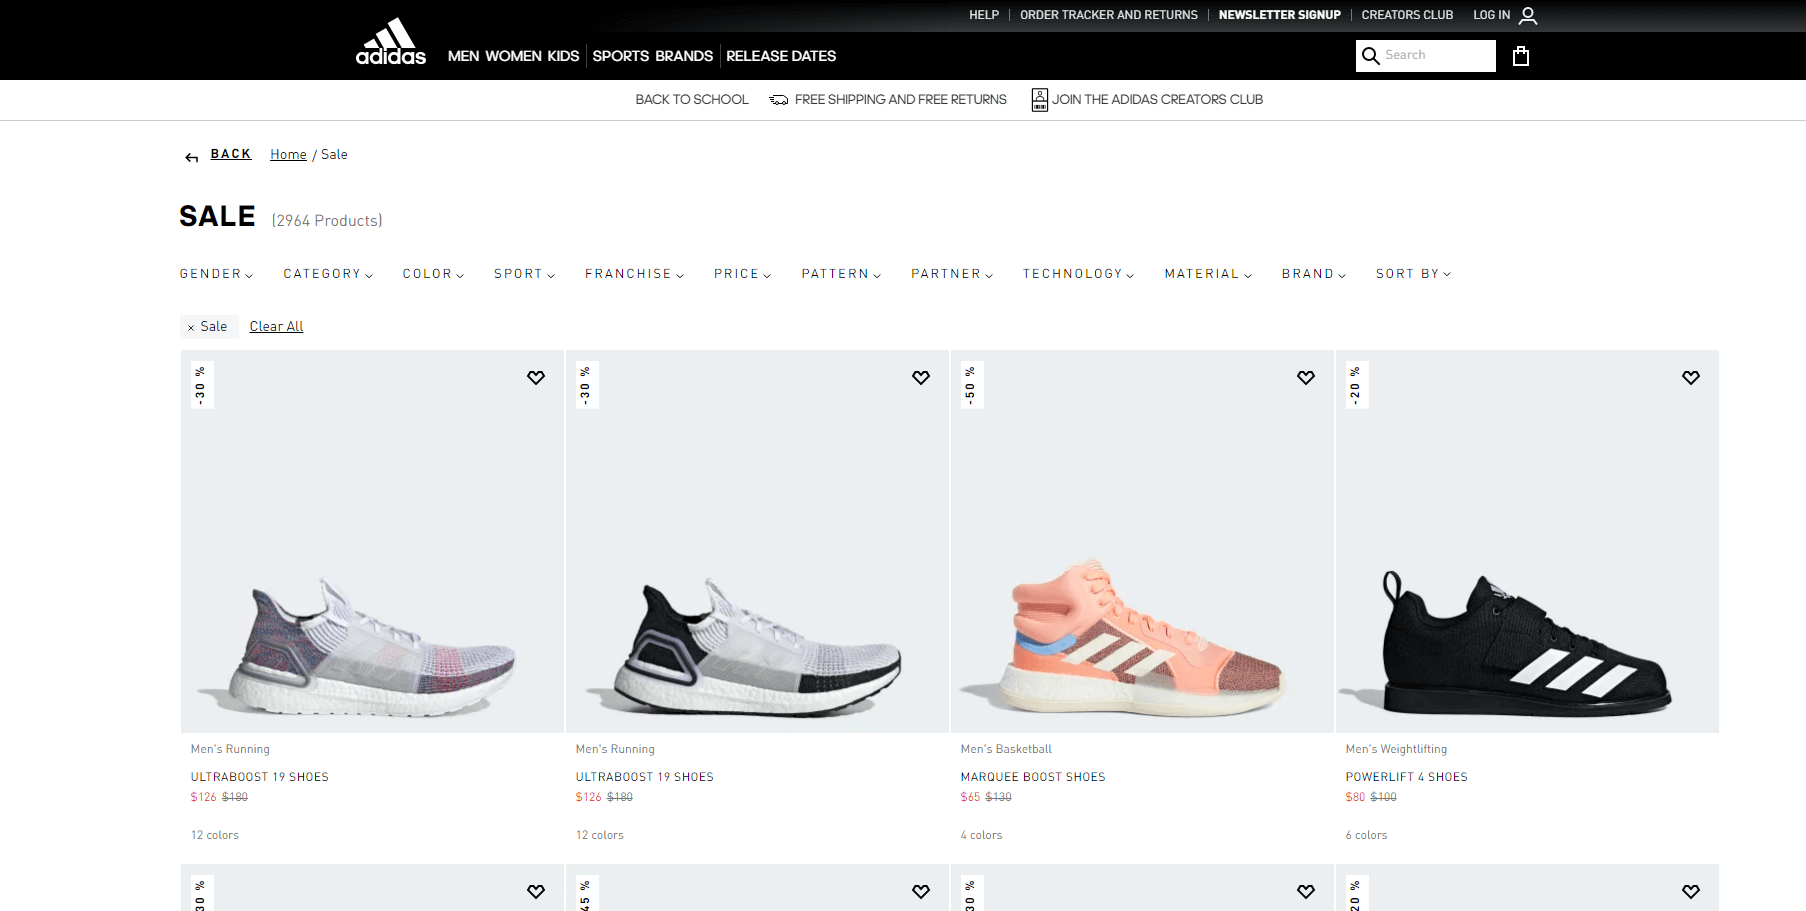Open Release Dates menu item

(x=781, y=56)
